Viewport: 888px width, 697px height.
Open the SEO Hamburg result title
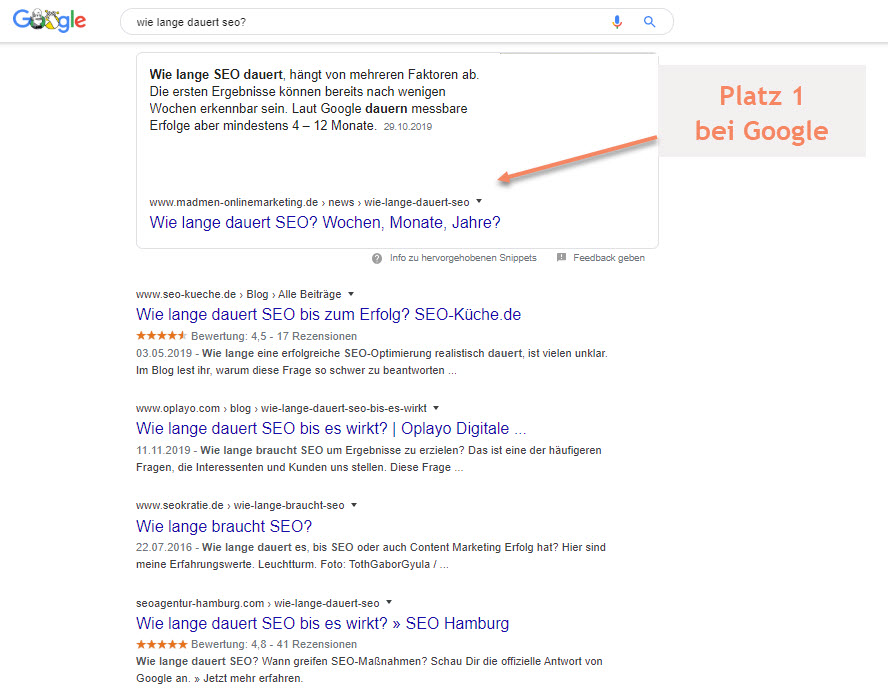point(323,623)
